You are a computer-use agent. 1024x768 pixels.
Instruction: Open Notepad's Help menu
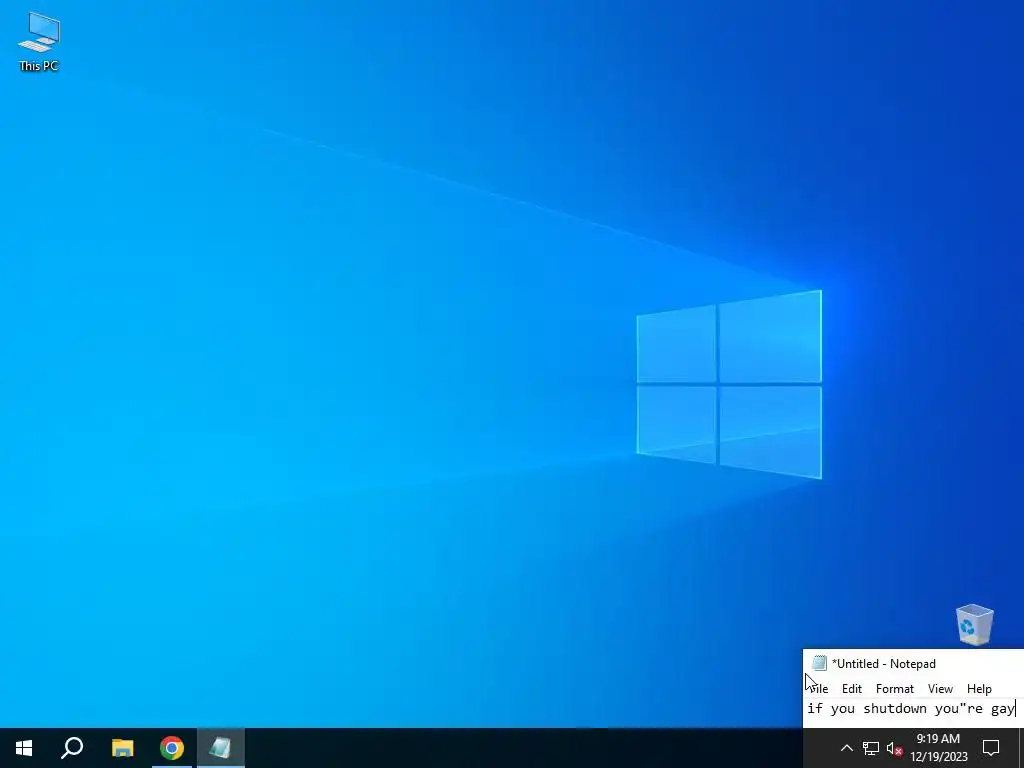coord(979,688)
